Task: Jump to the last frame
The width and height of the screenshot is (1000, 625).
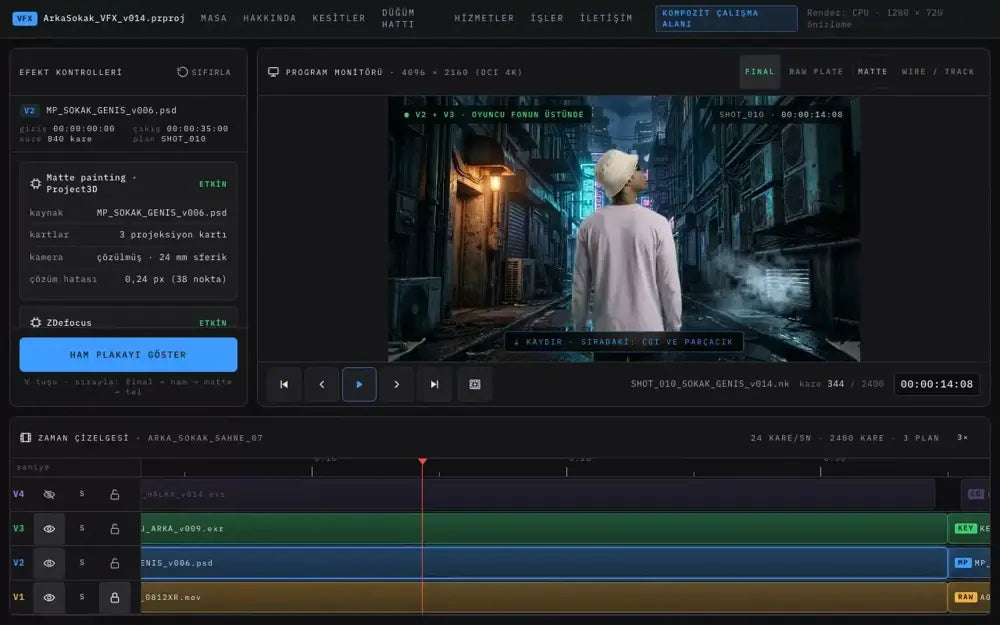Action: [434, 385]
